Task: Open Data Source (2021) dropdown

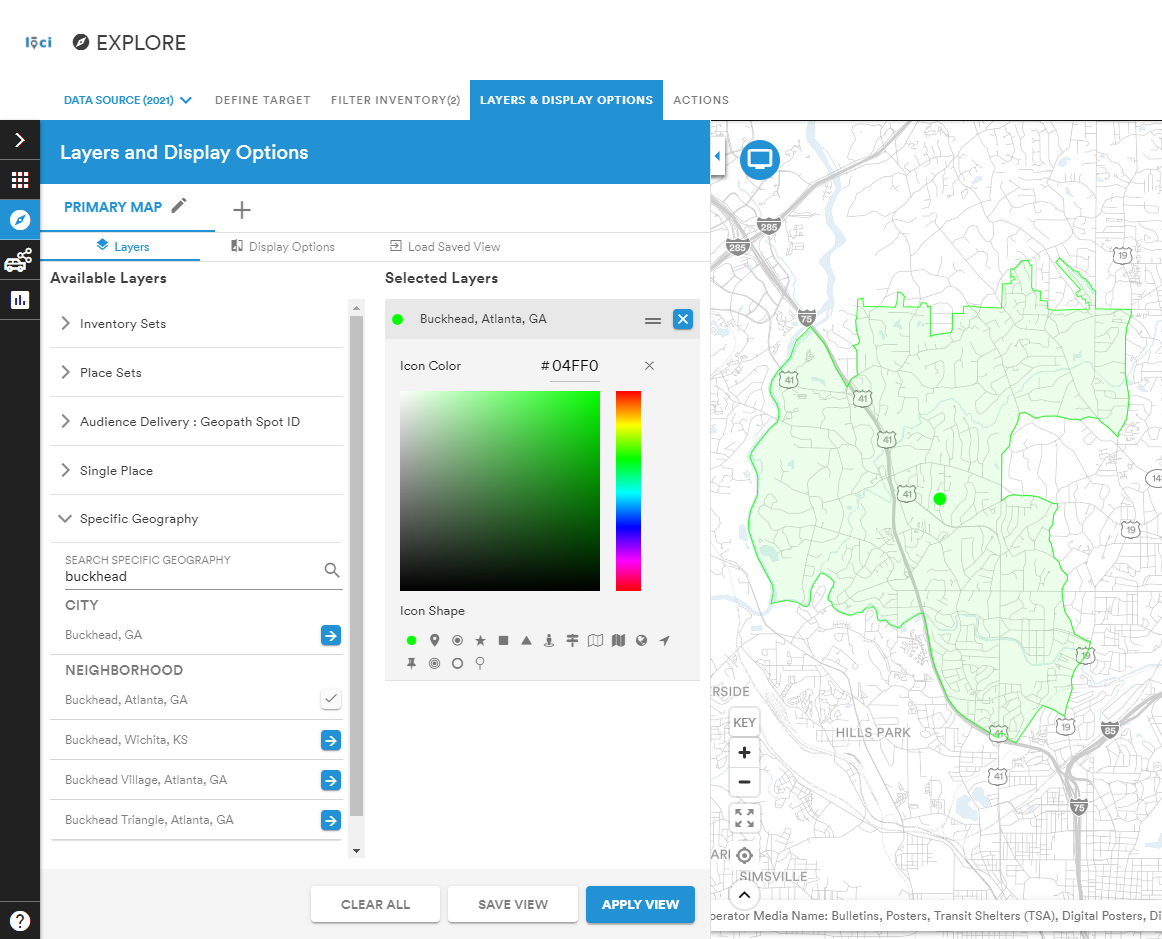Action: click(127, 100)
